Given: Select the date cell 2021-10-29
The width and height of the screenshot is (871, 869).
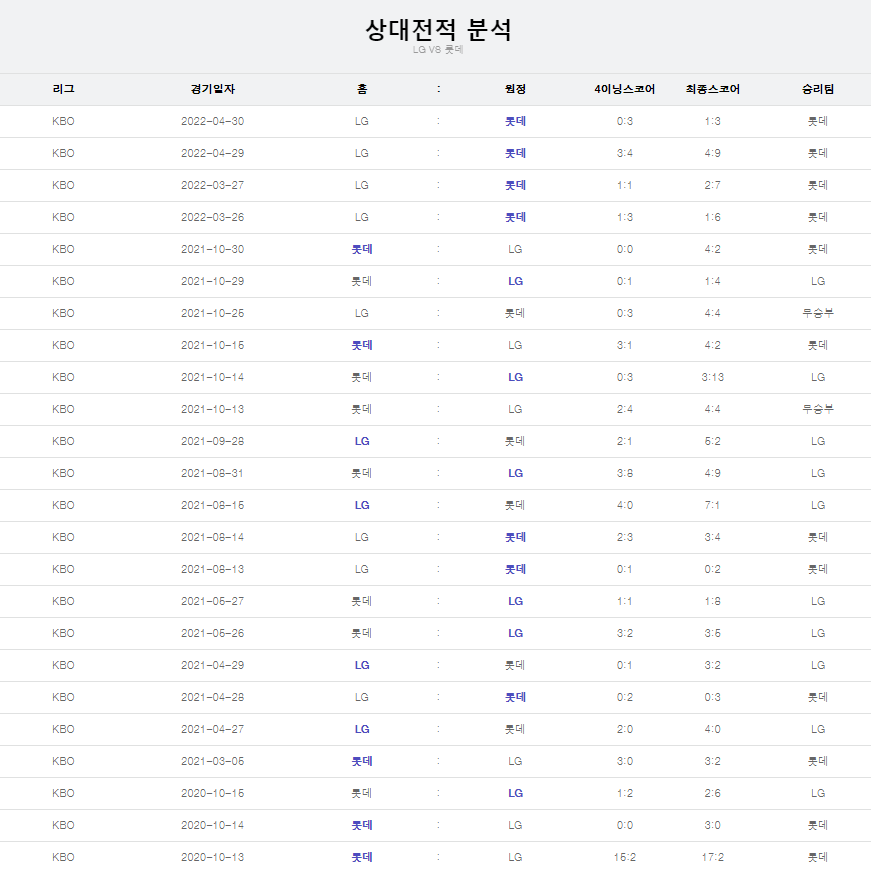Looking at the screenshot, I should pos(213,281).
